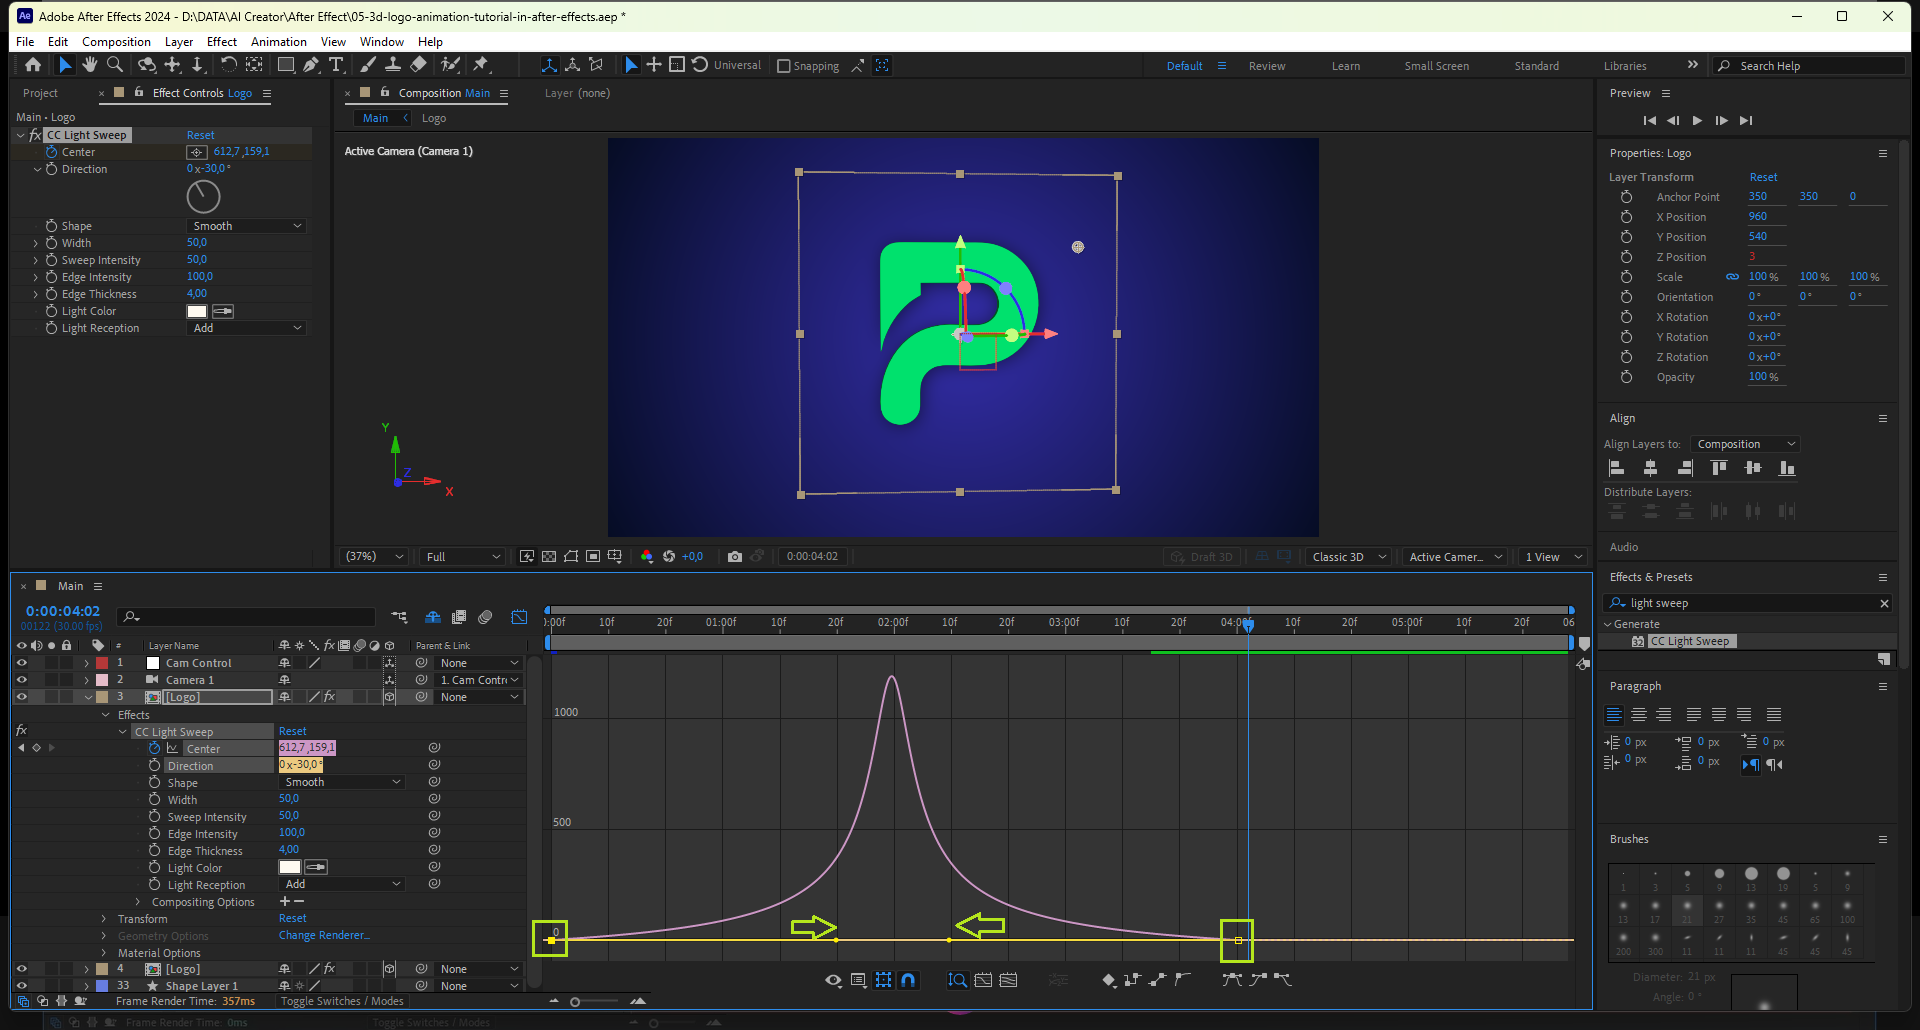Select the Pen tool
Screen dimensions: 1920x1030
point(311,65)
